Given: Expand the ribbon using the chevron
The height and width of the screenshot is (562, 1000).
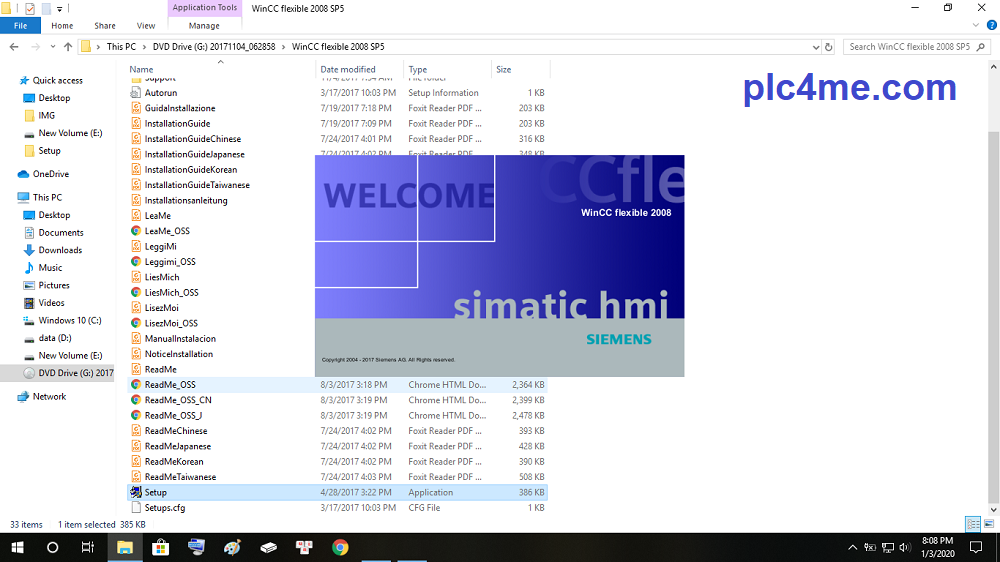Looking at the screenshot, I should [975, 25].
